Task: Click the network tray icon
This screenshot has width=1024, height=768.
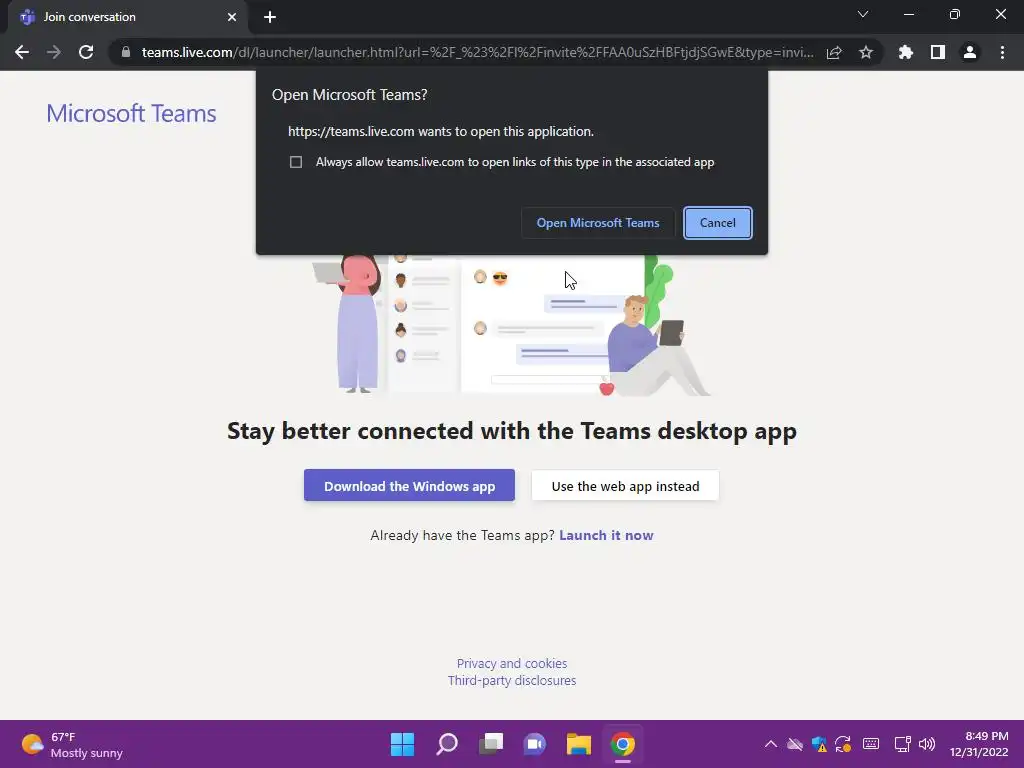Action: (x=903, y=744)
